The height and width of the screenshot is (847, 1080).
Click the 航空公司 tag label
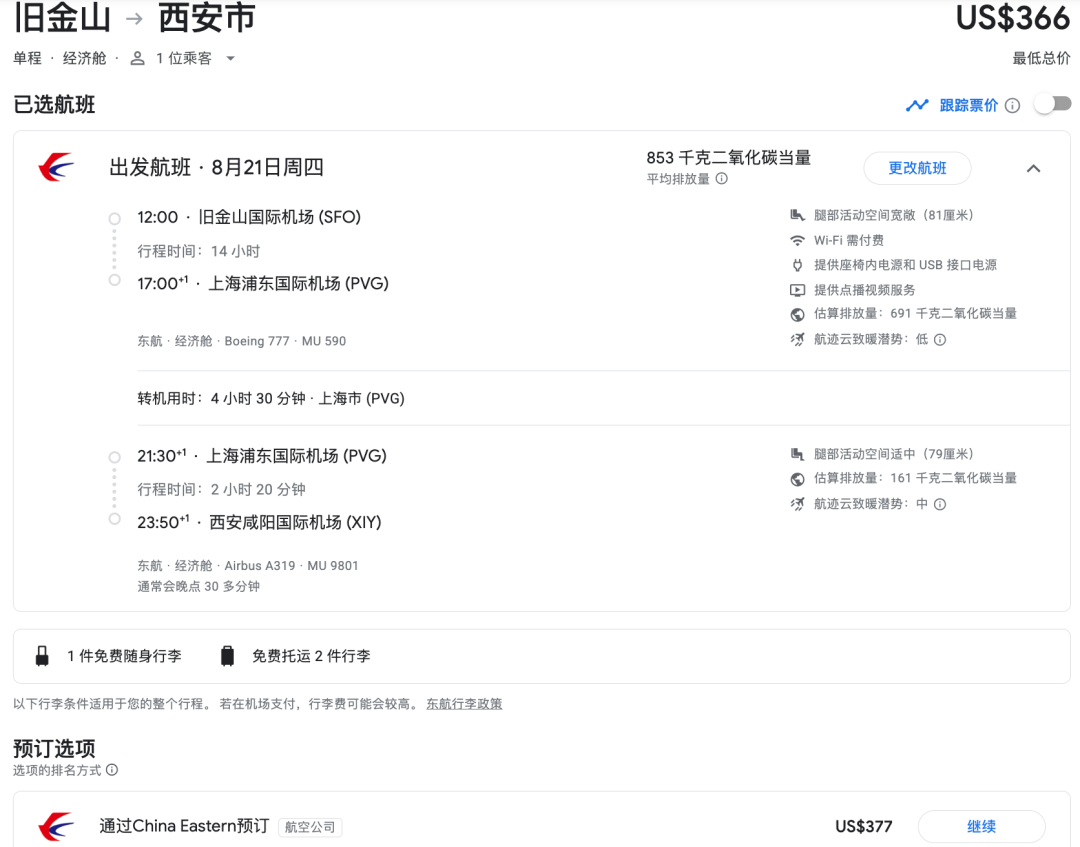click(x=310, y=827)
